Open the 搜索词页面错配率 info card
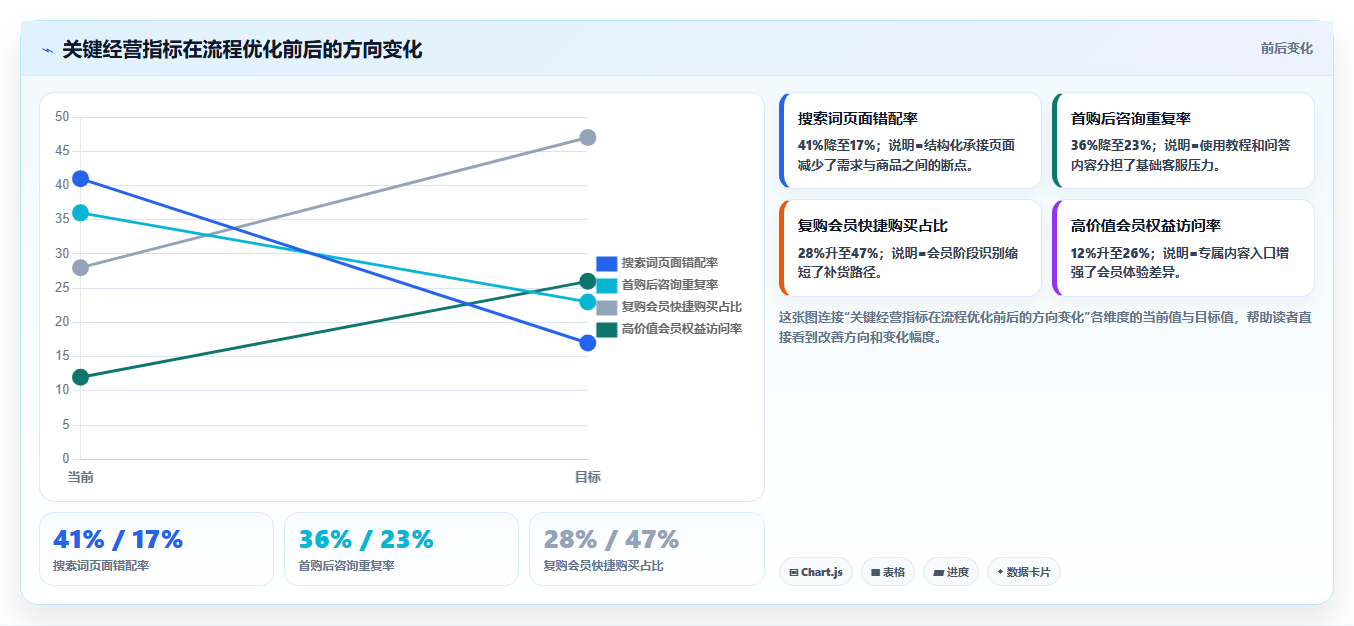The image size is (1354, 626). point(910,141)
